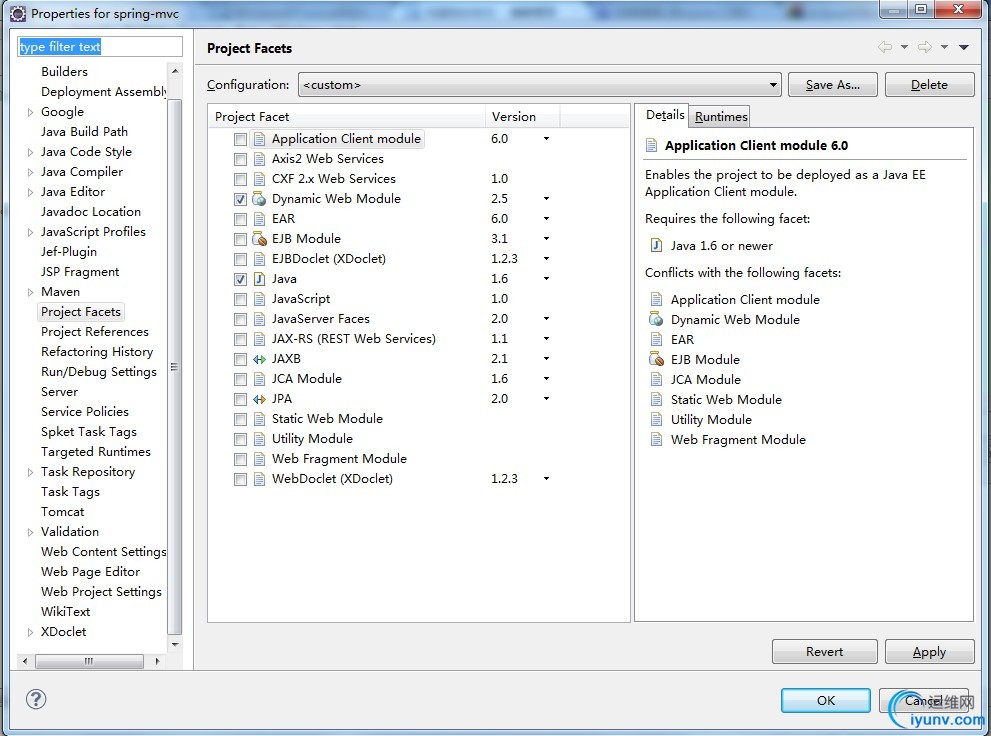The image size is (991, 736).
Task: Enable the Application Client module facet
Action: pos(240,139)
